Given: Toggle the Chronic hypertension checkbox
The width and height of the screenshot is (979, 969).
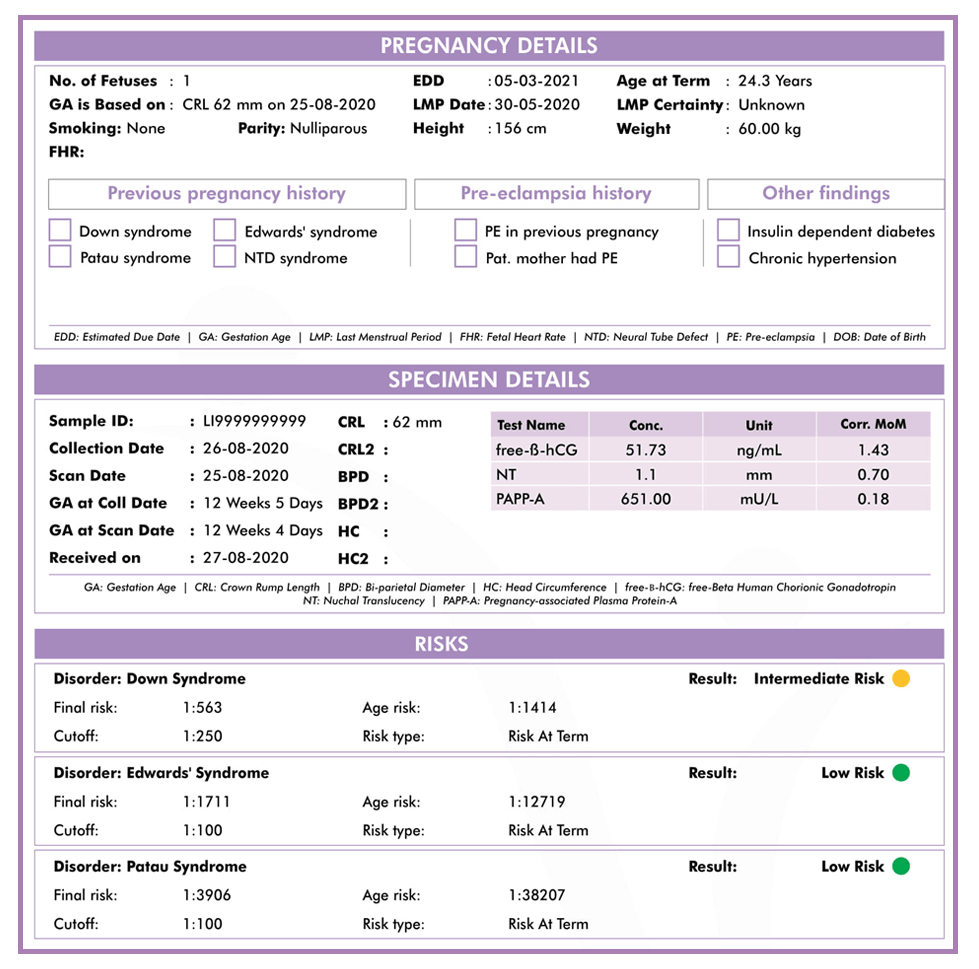Looking at the screenshot, I should pos(728,257).
